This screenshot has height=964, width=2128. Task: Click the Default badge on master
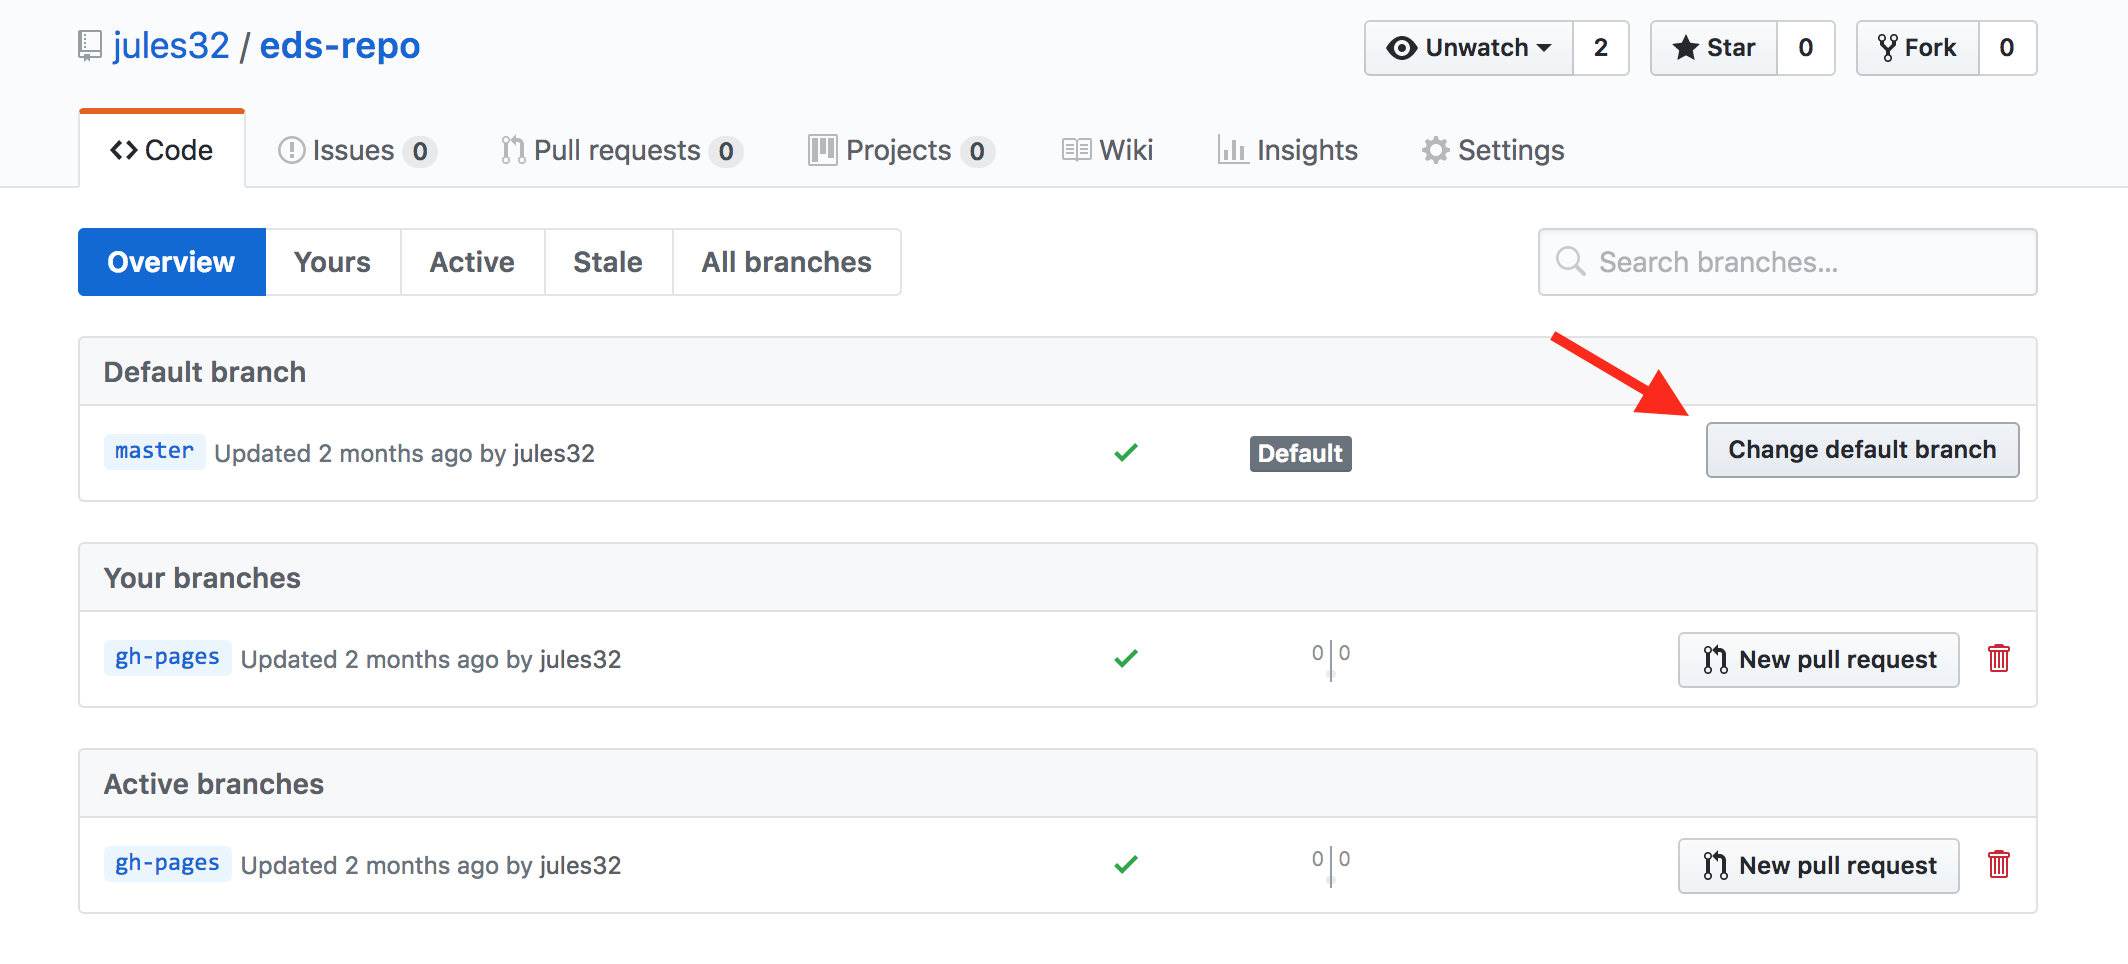click(x=1301, y=454)
